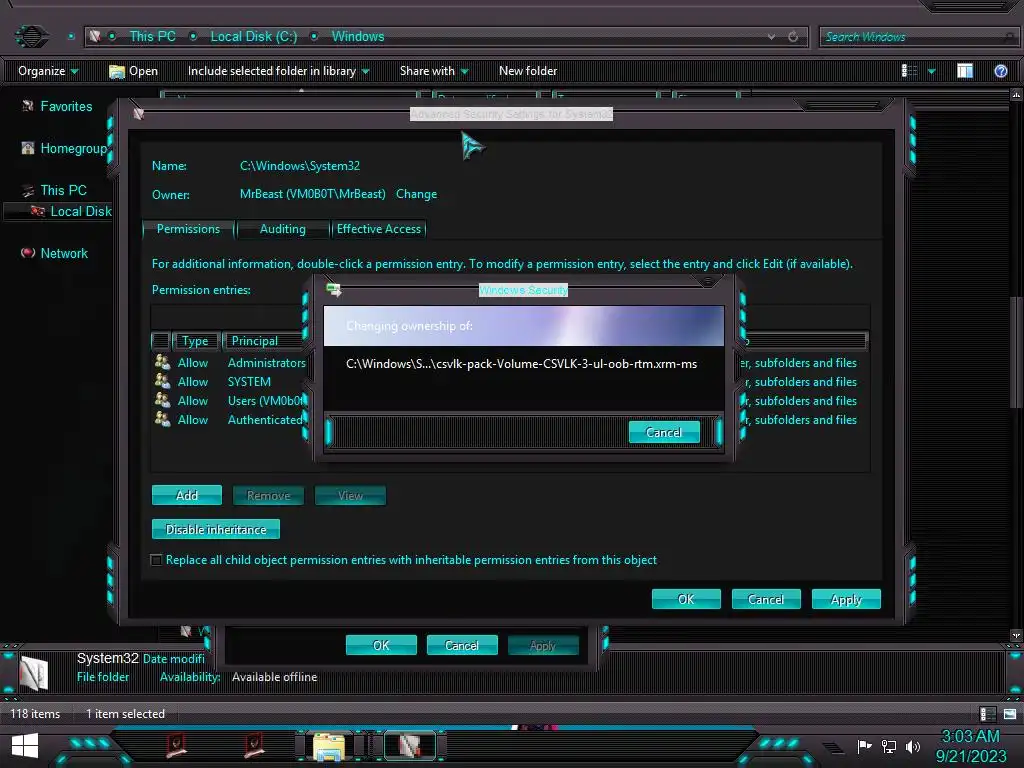Click the details view button in status bar
The width and height of the screenshot is (1024, 768).
click(987, 714)
